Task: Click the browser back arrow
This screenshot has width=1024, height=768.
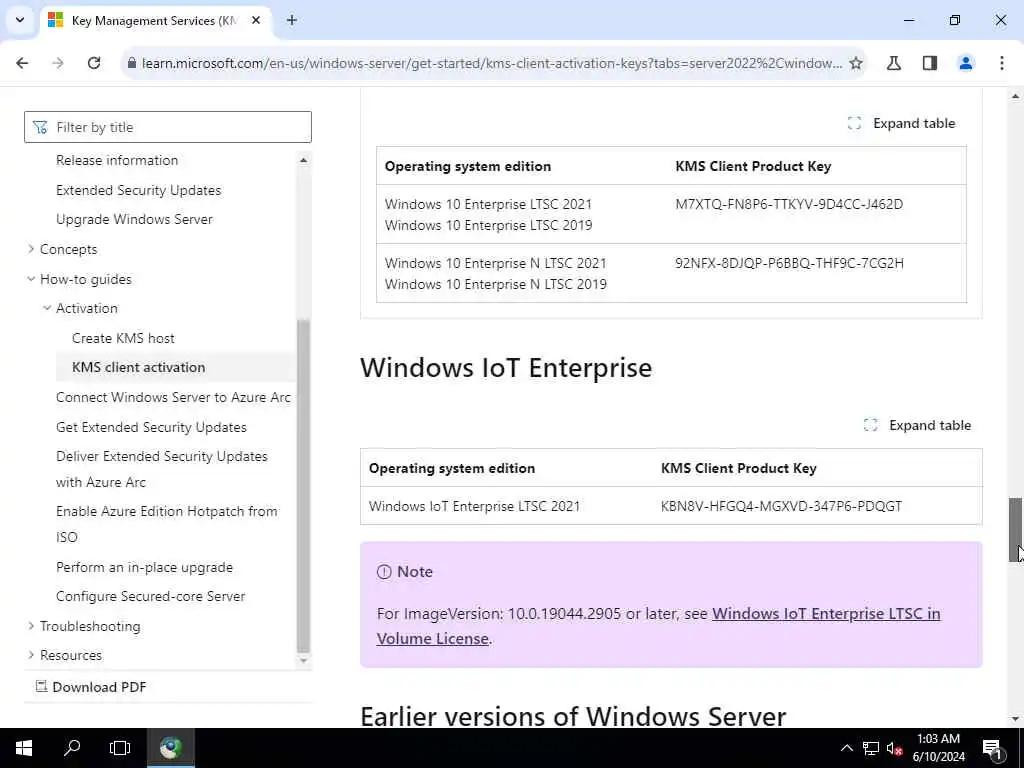Action: [x=22, y=63]
